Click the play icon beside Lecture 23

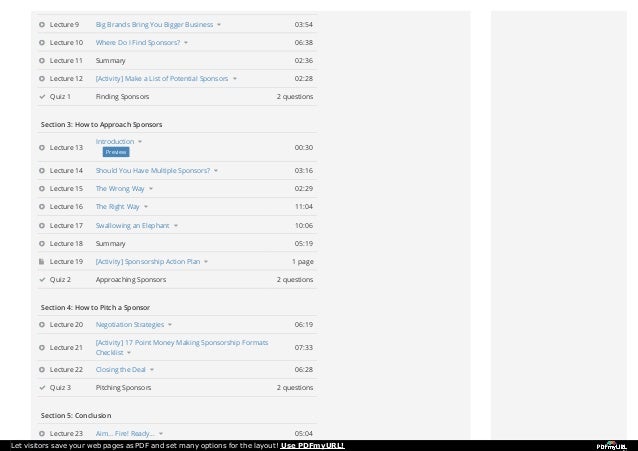(x=42, y=434)
